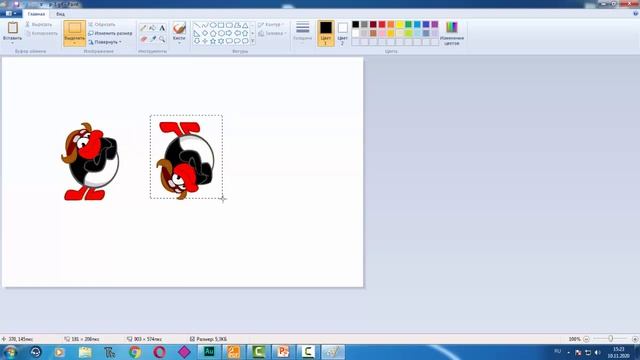Open the shape Fill dropdown
This screenshot has height=360, width=640.
coord(273,33)
